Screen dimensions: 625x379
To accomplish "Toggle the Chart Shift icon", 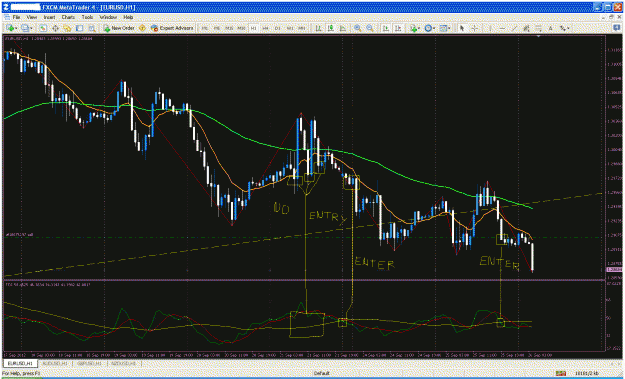I will coord(398,28).
